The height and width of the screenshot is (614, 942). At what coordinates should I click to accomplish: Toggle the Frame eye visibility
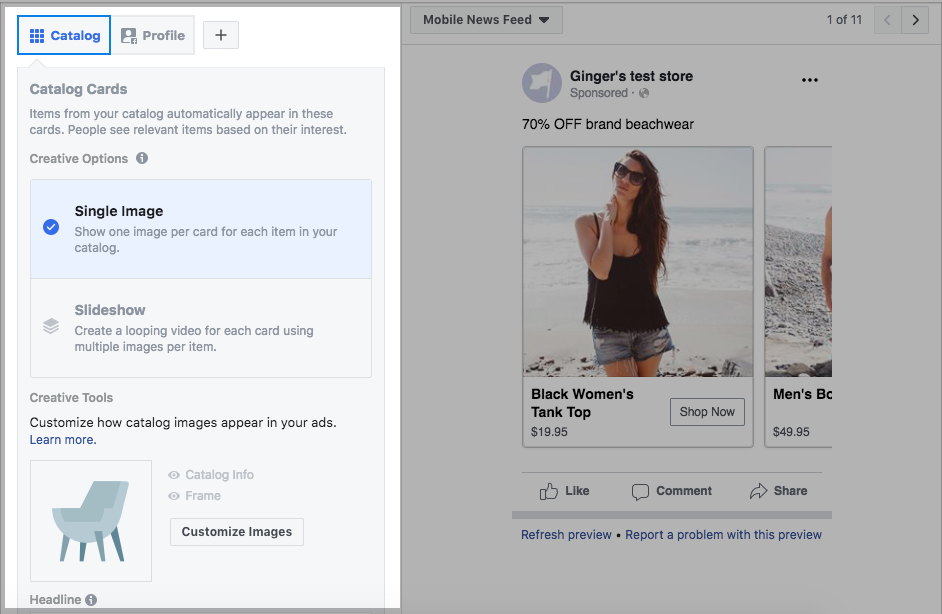(x=174, y=496)
